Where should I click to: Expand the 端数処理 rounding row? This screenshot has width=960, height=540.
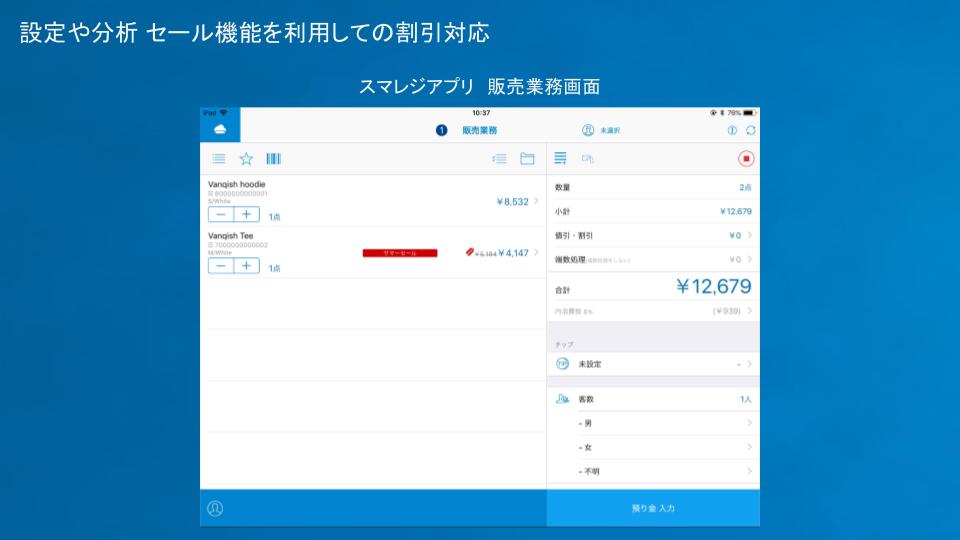click(652, 259)
